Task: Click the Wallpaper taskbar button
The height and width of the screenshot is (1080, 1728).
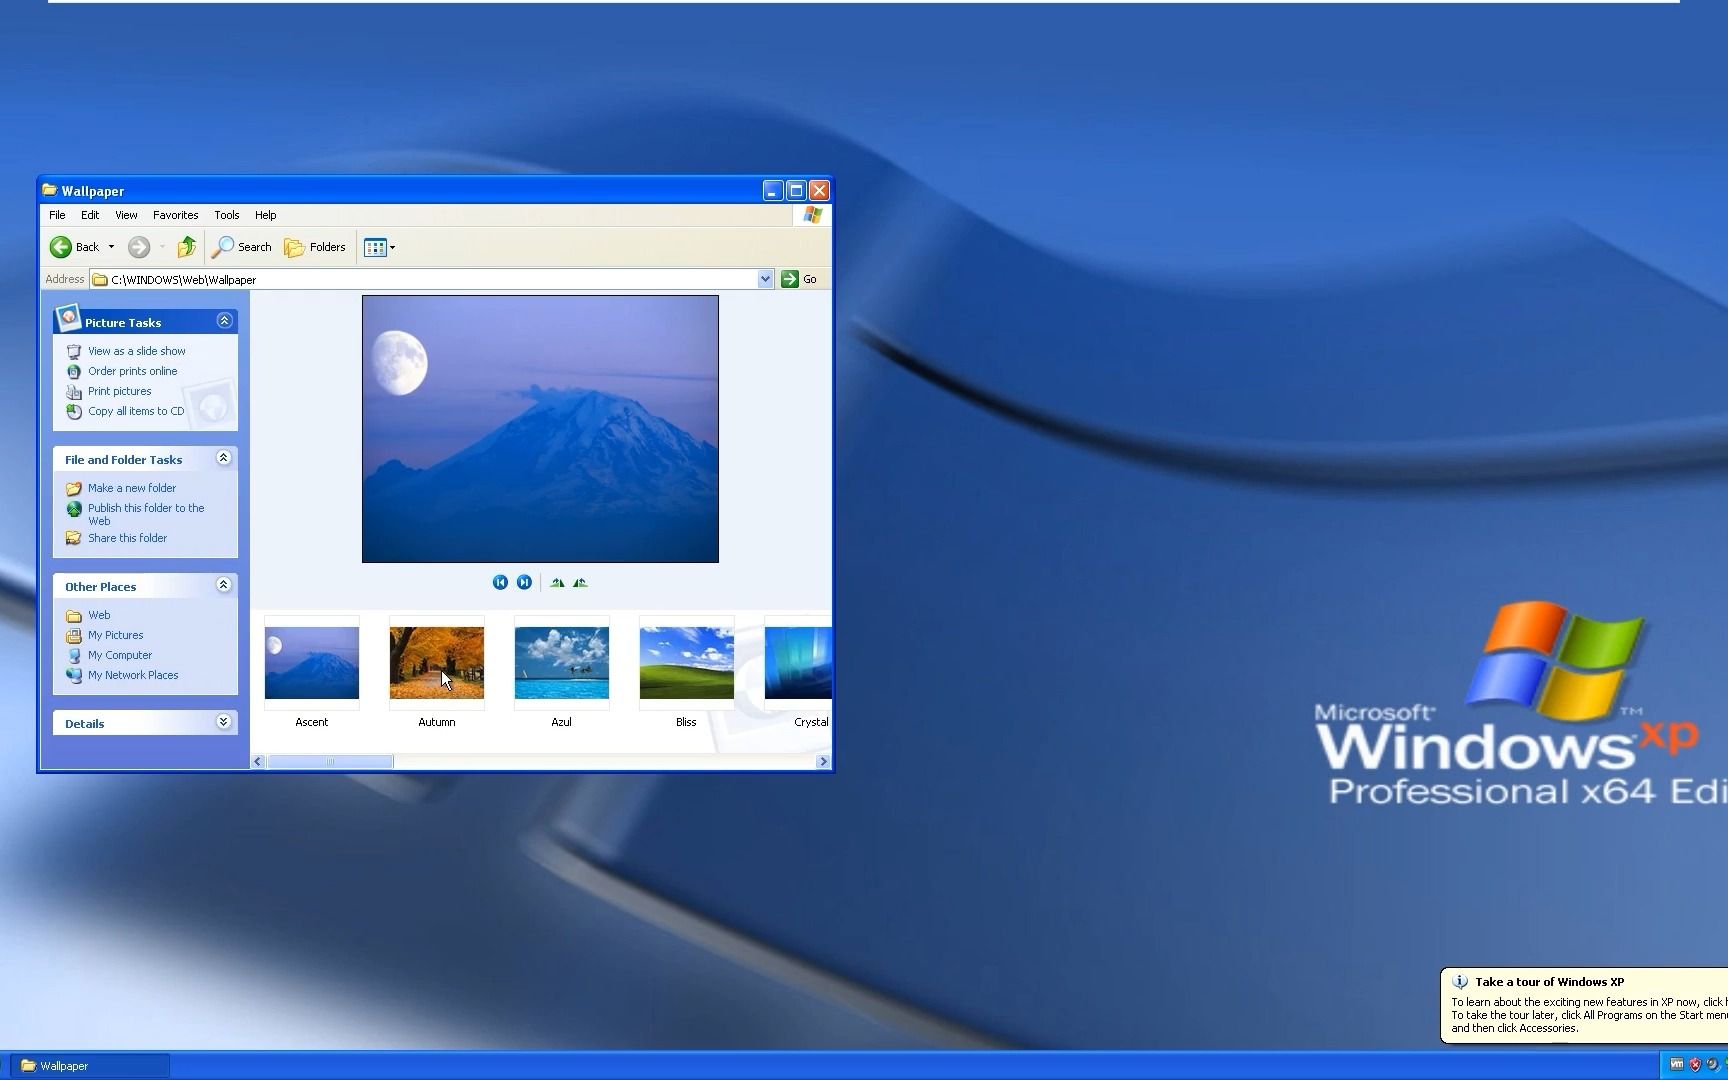Action: (90, 1065)
